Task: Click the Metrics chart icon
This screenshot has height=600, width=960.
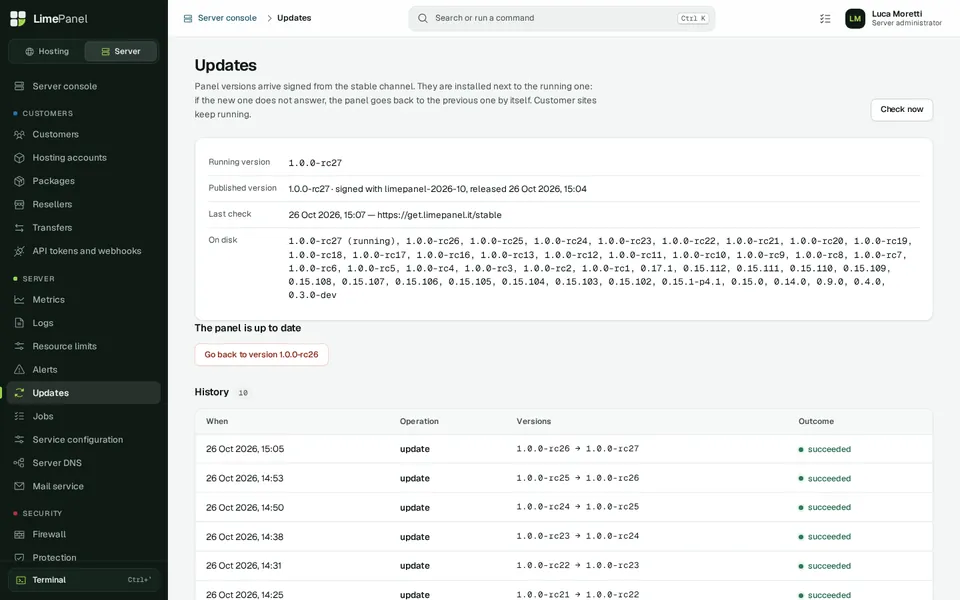Action: point(20,300)
